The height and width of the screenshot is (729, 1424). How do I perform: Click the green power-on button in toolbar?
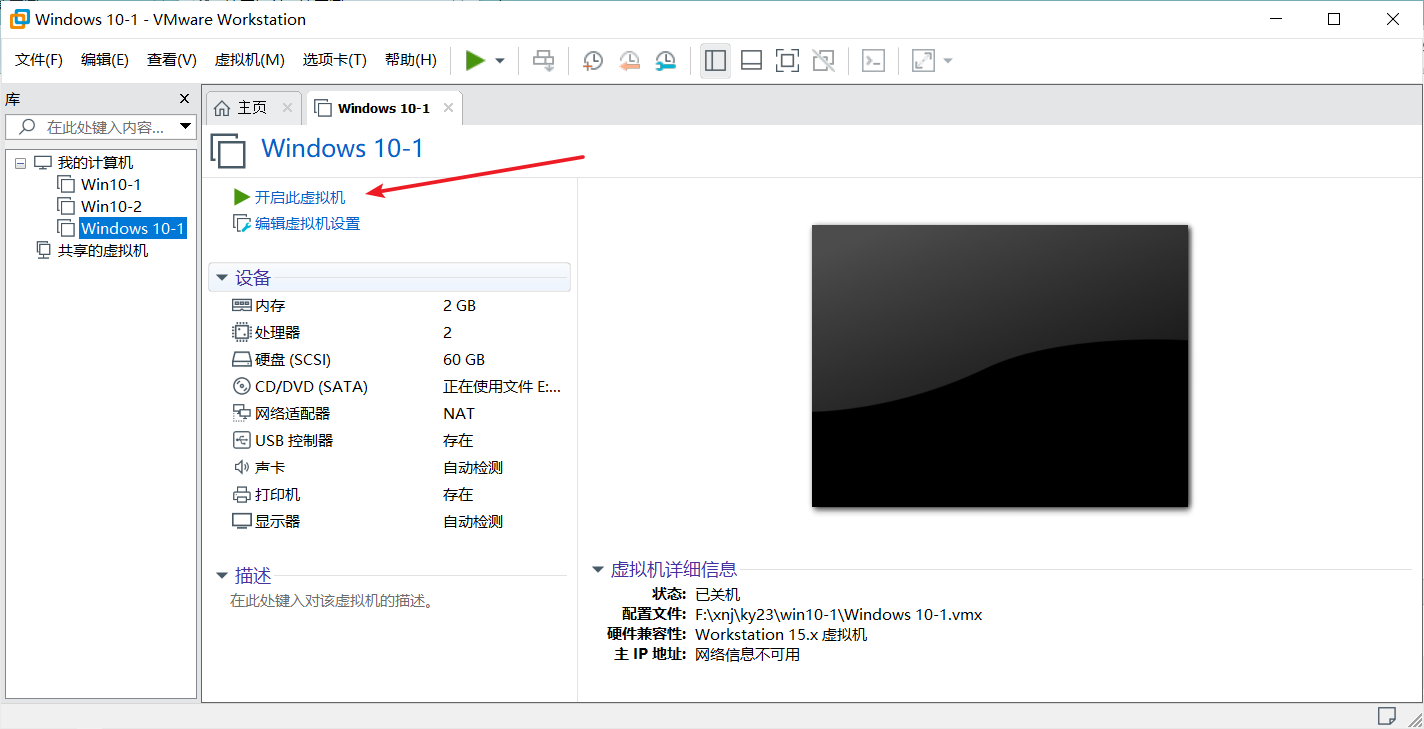[x=475, y=61]
